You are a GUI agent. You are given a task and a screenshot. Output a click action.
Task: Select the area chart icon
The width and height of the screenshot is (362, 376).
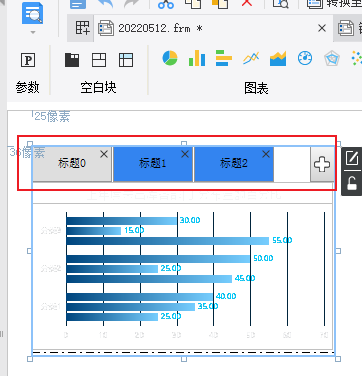(x=278, y=59)
